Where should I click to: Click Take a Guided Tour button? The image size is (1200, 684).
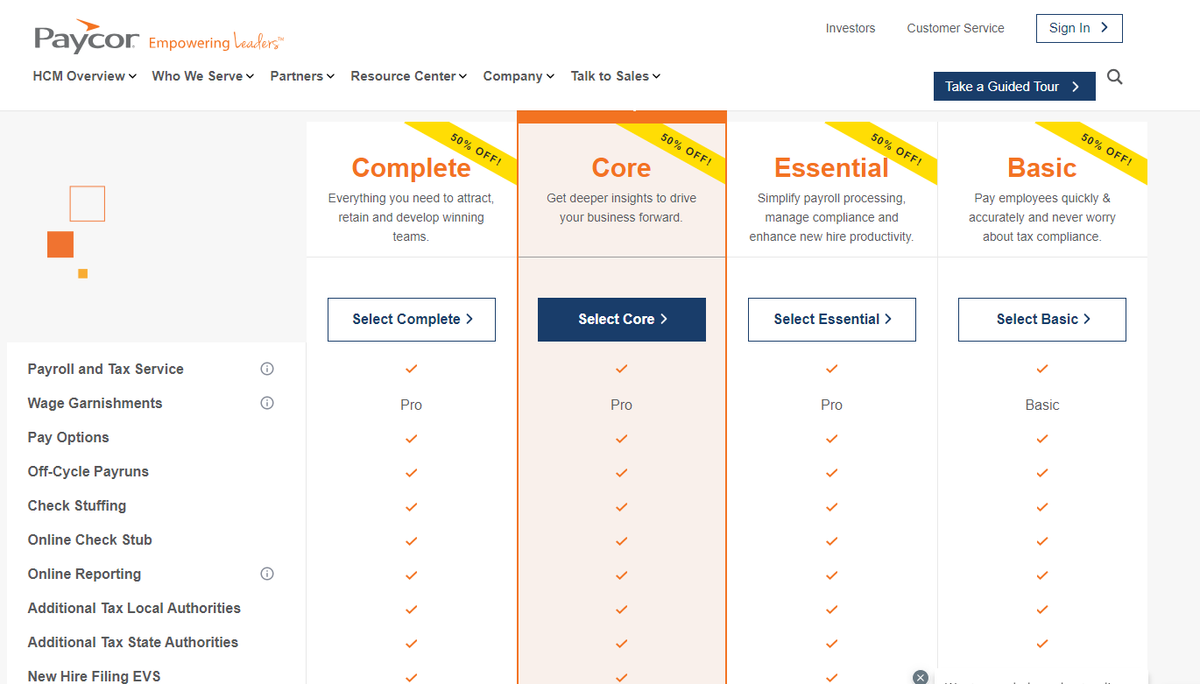1014,87
